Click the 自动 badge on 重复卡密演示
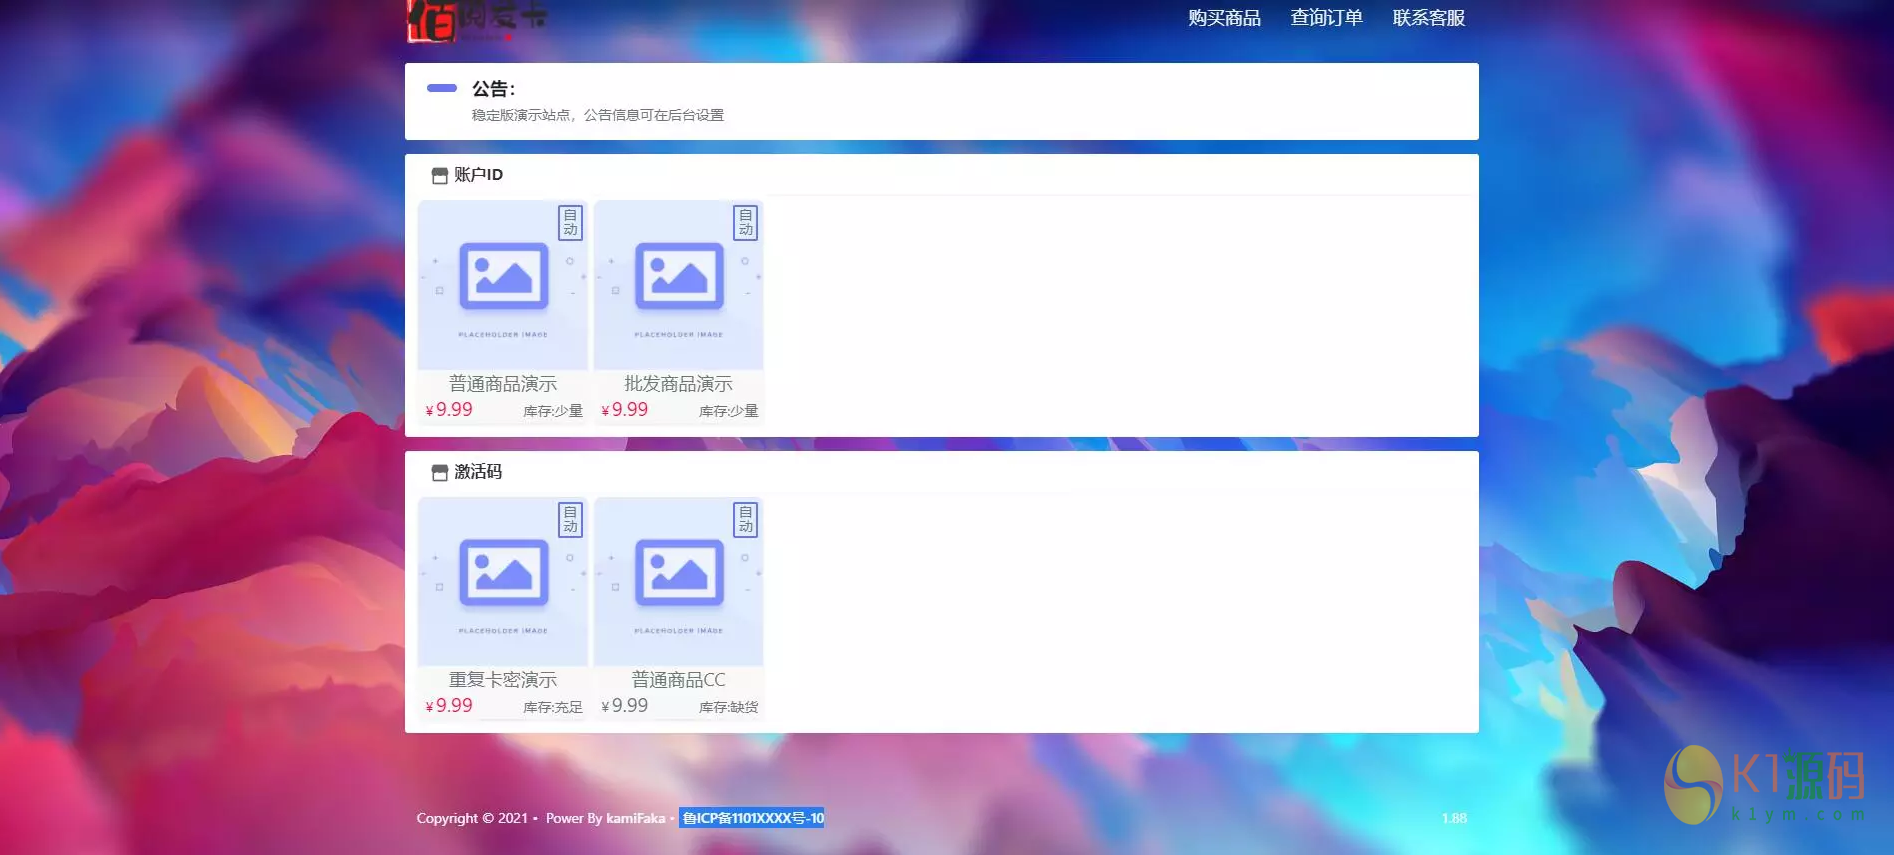The width and height of the screenshot is (1894, 855). [x=570, y=519]
